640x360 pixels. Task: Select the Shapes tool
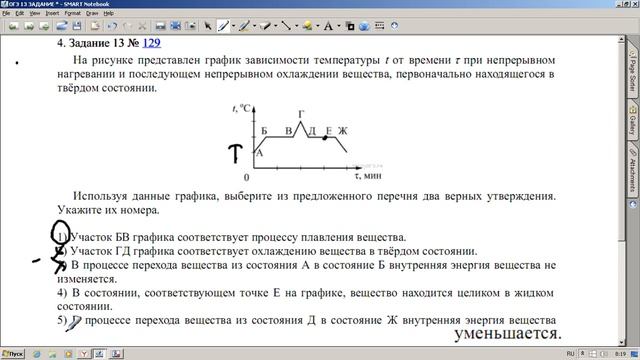pyautogui.click(x=307, y=26)
